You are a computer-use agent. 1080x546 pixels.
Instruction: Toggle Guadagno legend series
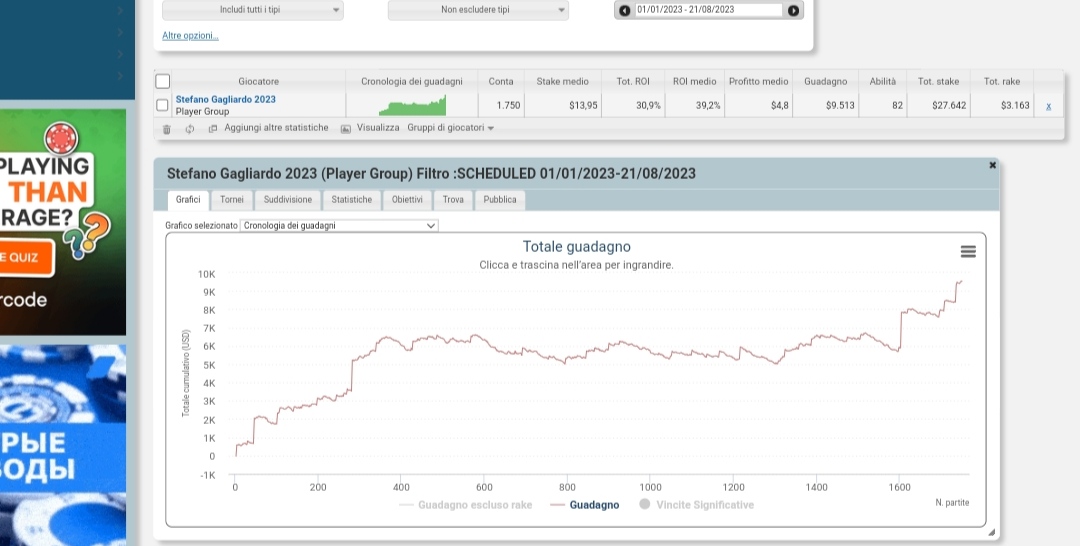[x=585, y=505]
